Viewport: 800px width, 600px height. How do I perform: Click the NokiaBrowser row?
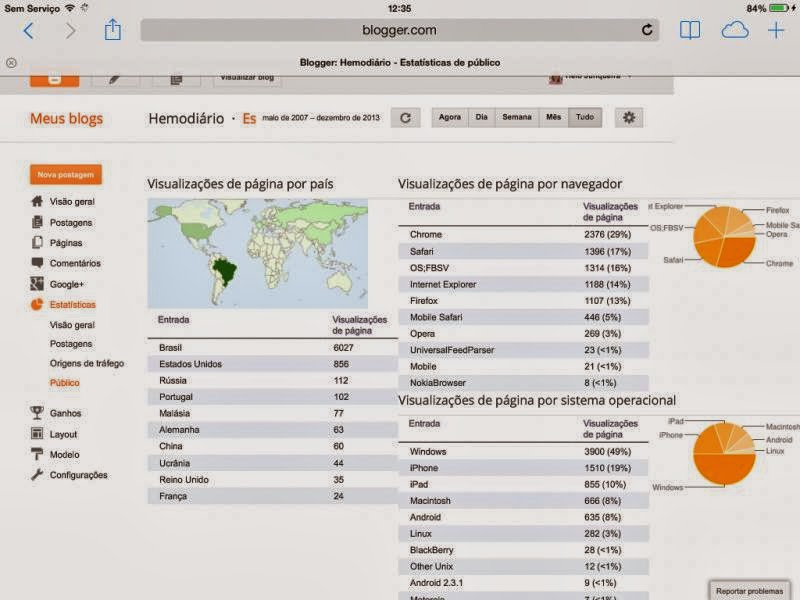(523, 383)
